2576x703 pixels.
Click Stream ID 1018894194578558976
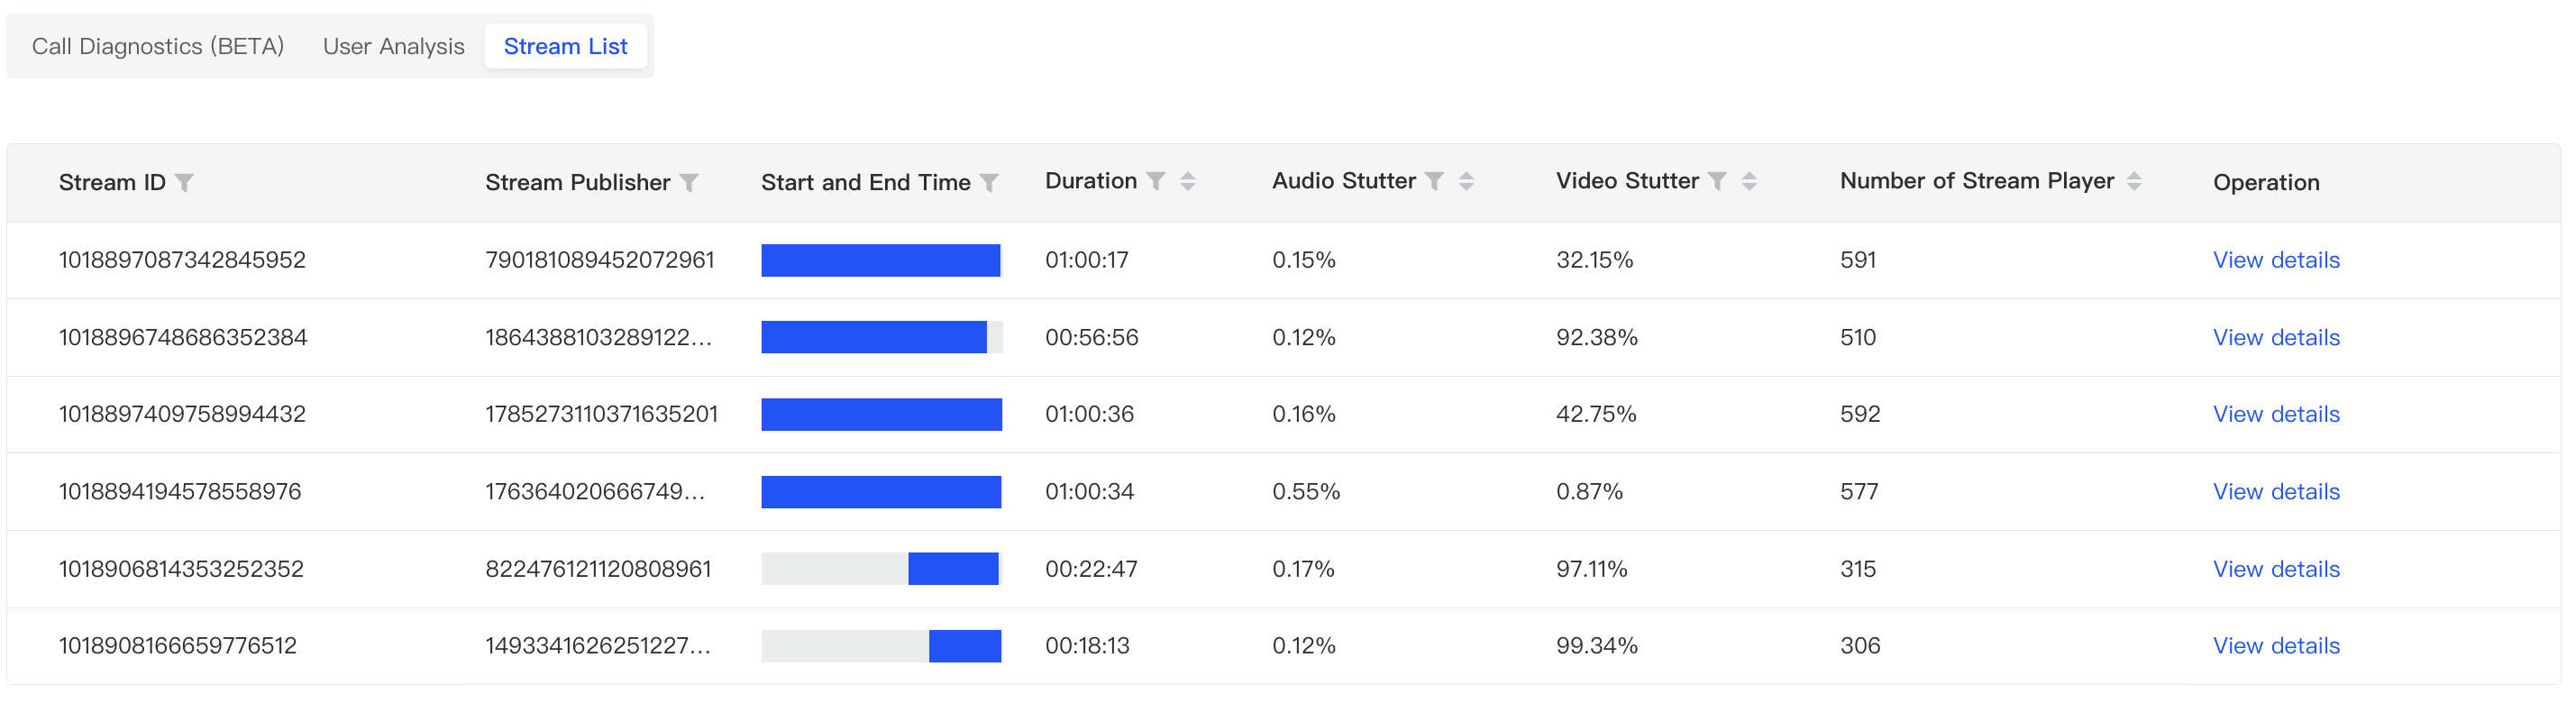tap(180, 492)
